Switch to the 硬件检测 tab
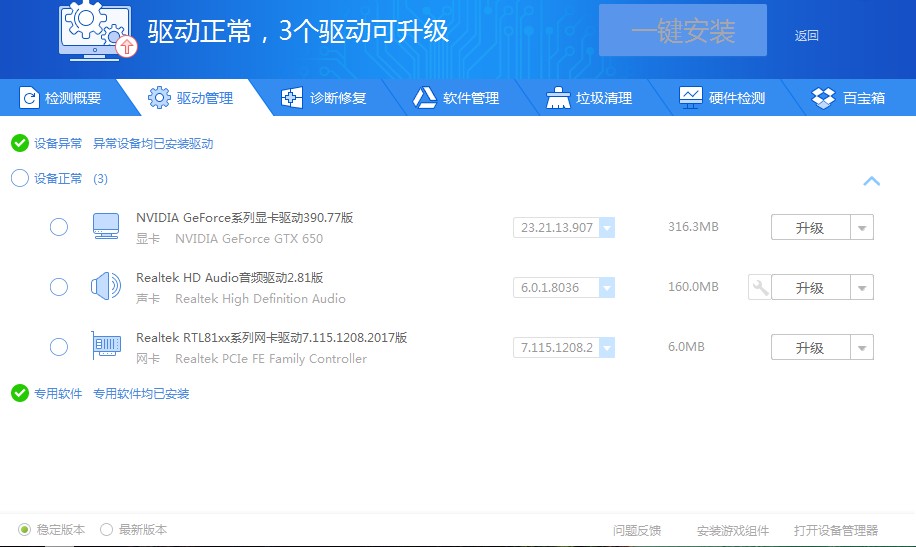This screenshot has height=547, width=916. tap(723, 98)
